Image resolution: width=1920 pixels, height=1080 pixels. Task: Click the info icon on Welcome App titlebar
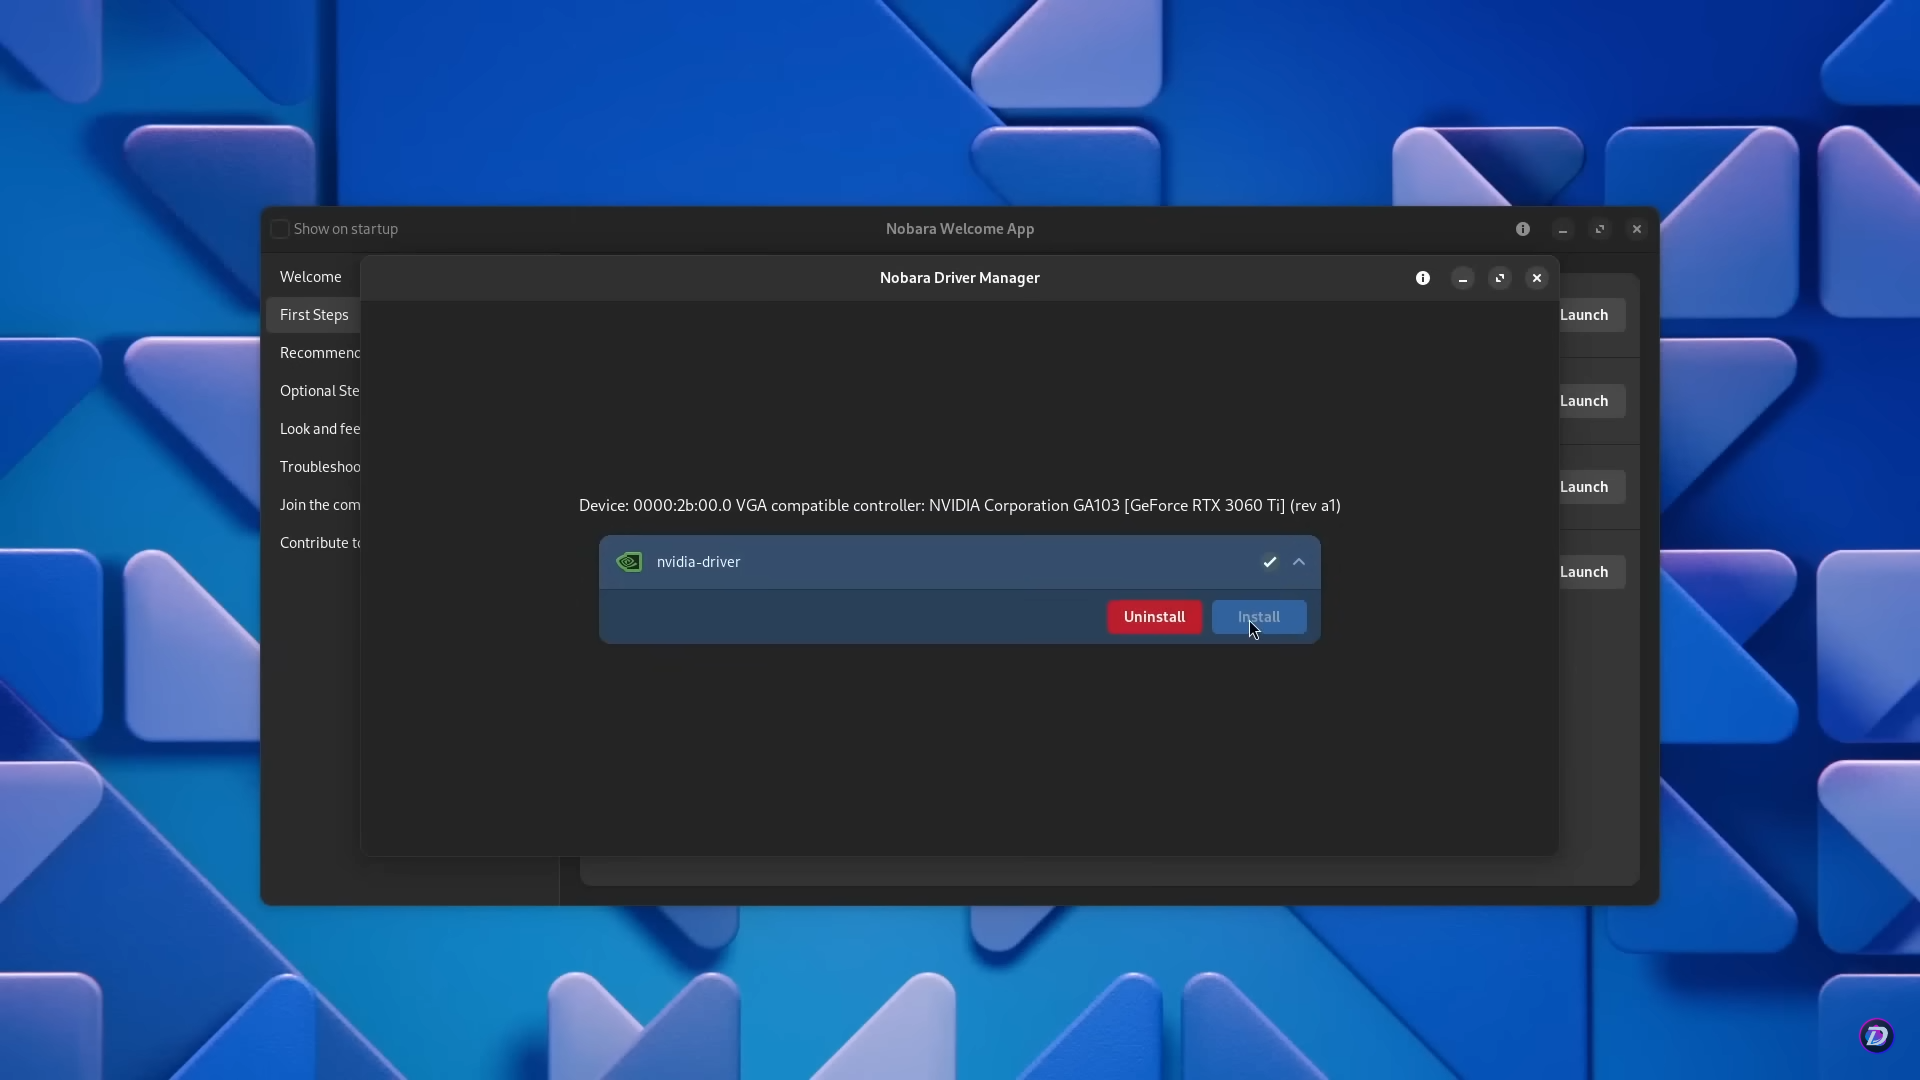[1523, 228]
